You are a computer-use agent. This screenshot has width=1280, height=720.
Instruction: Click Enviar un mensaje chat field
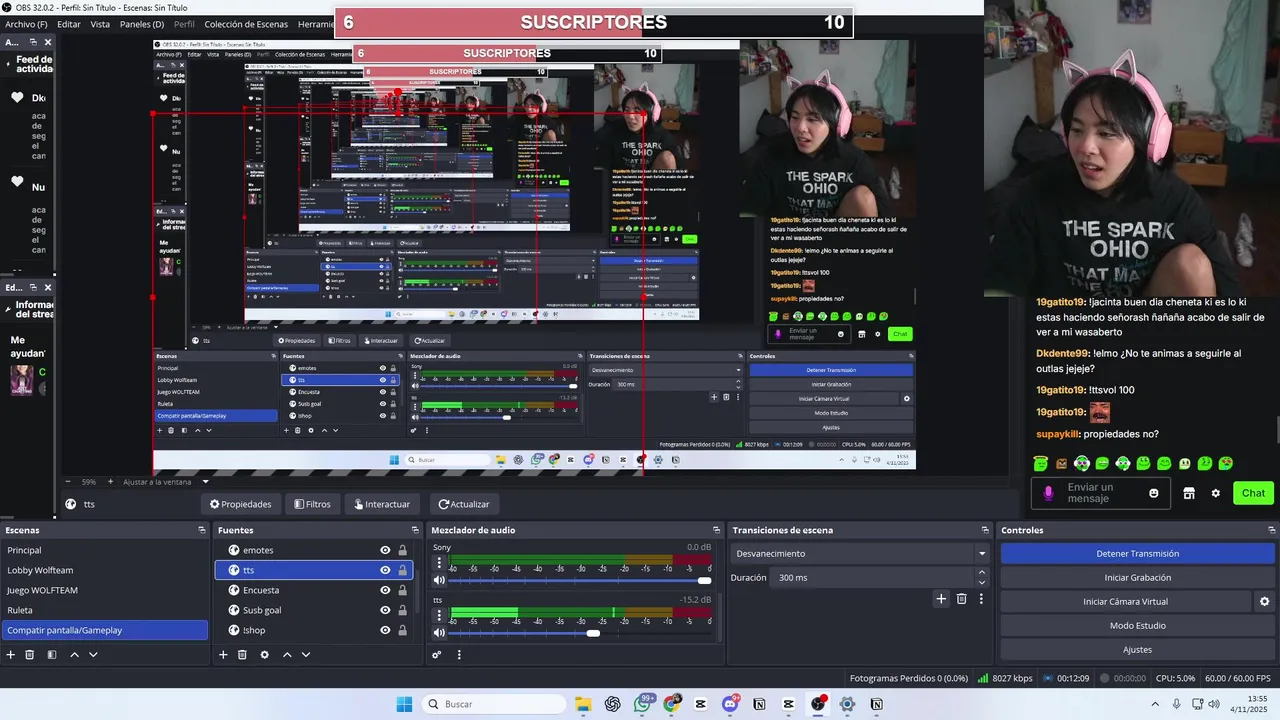(x=1100, y=493)
